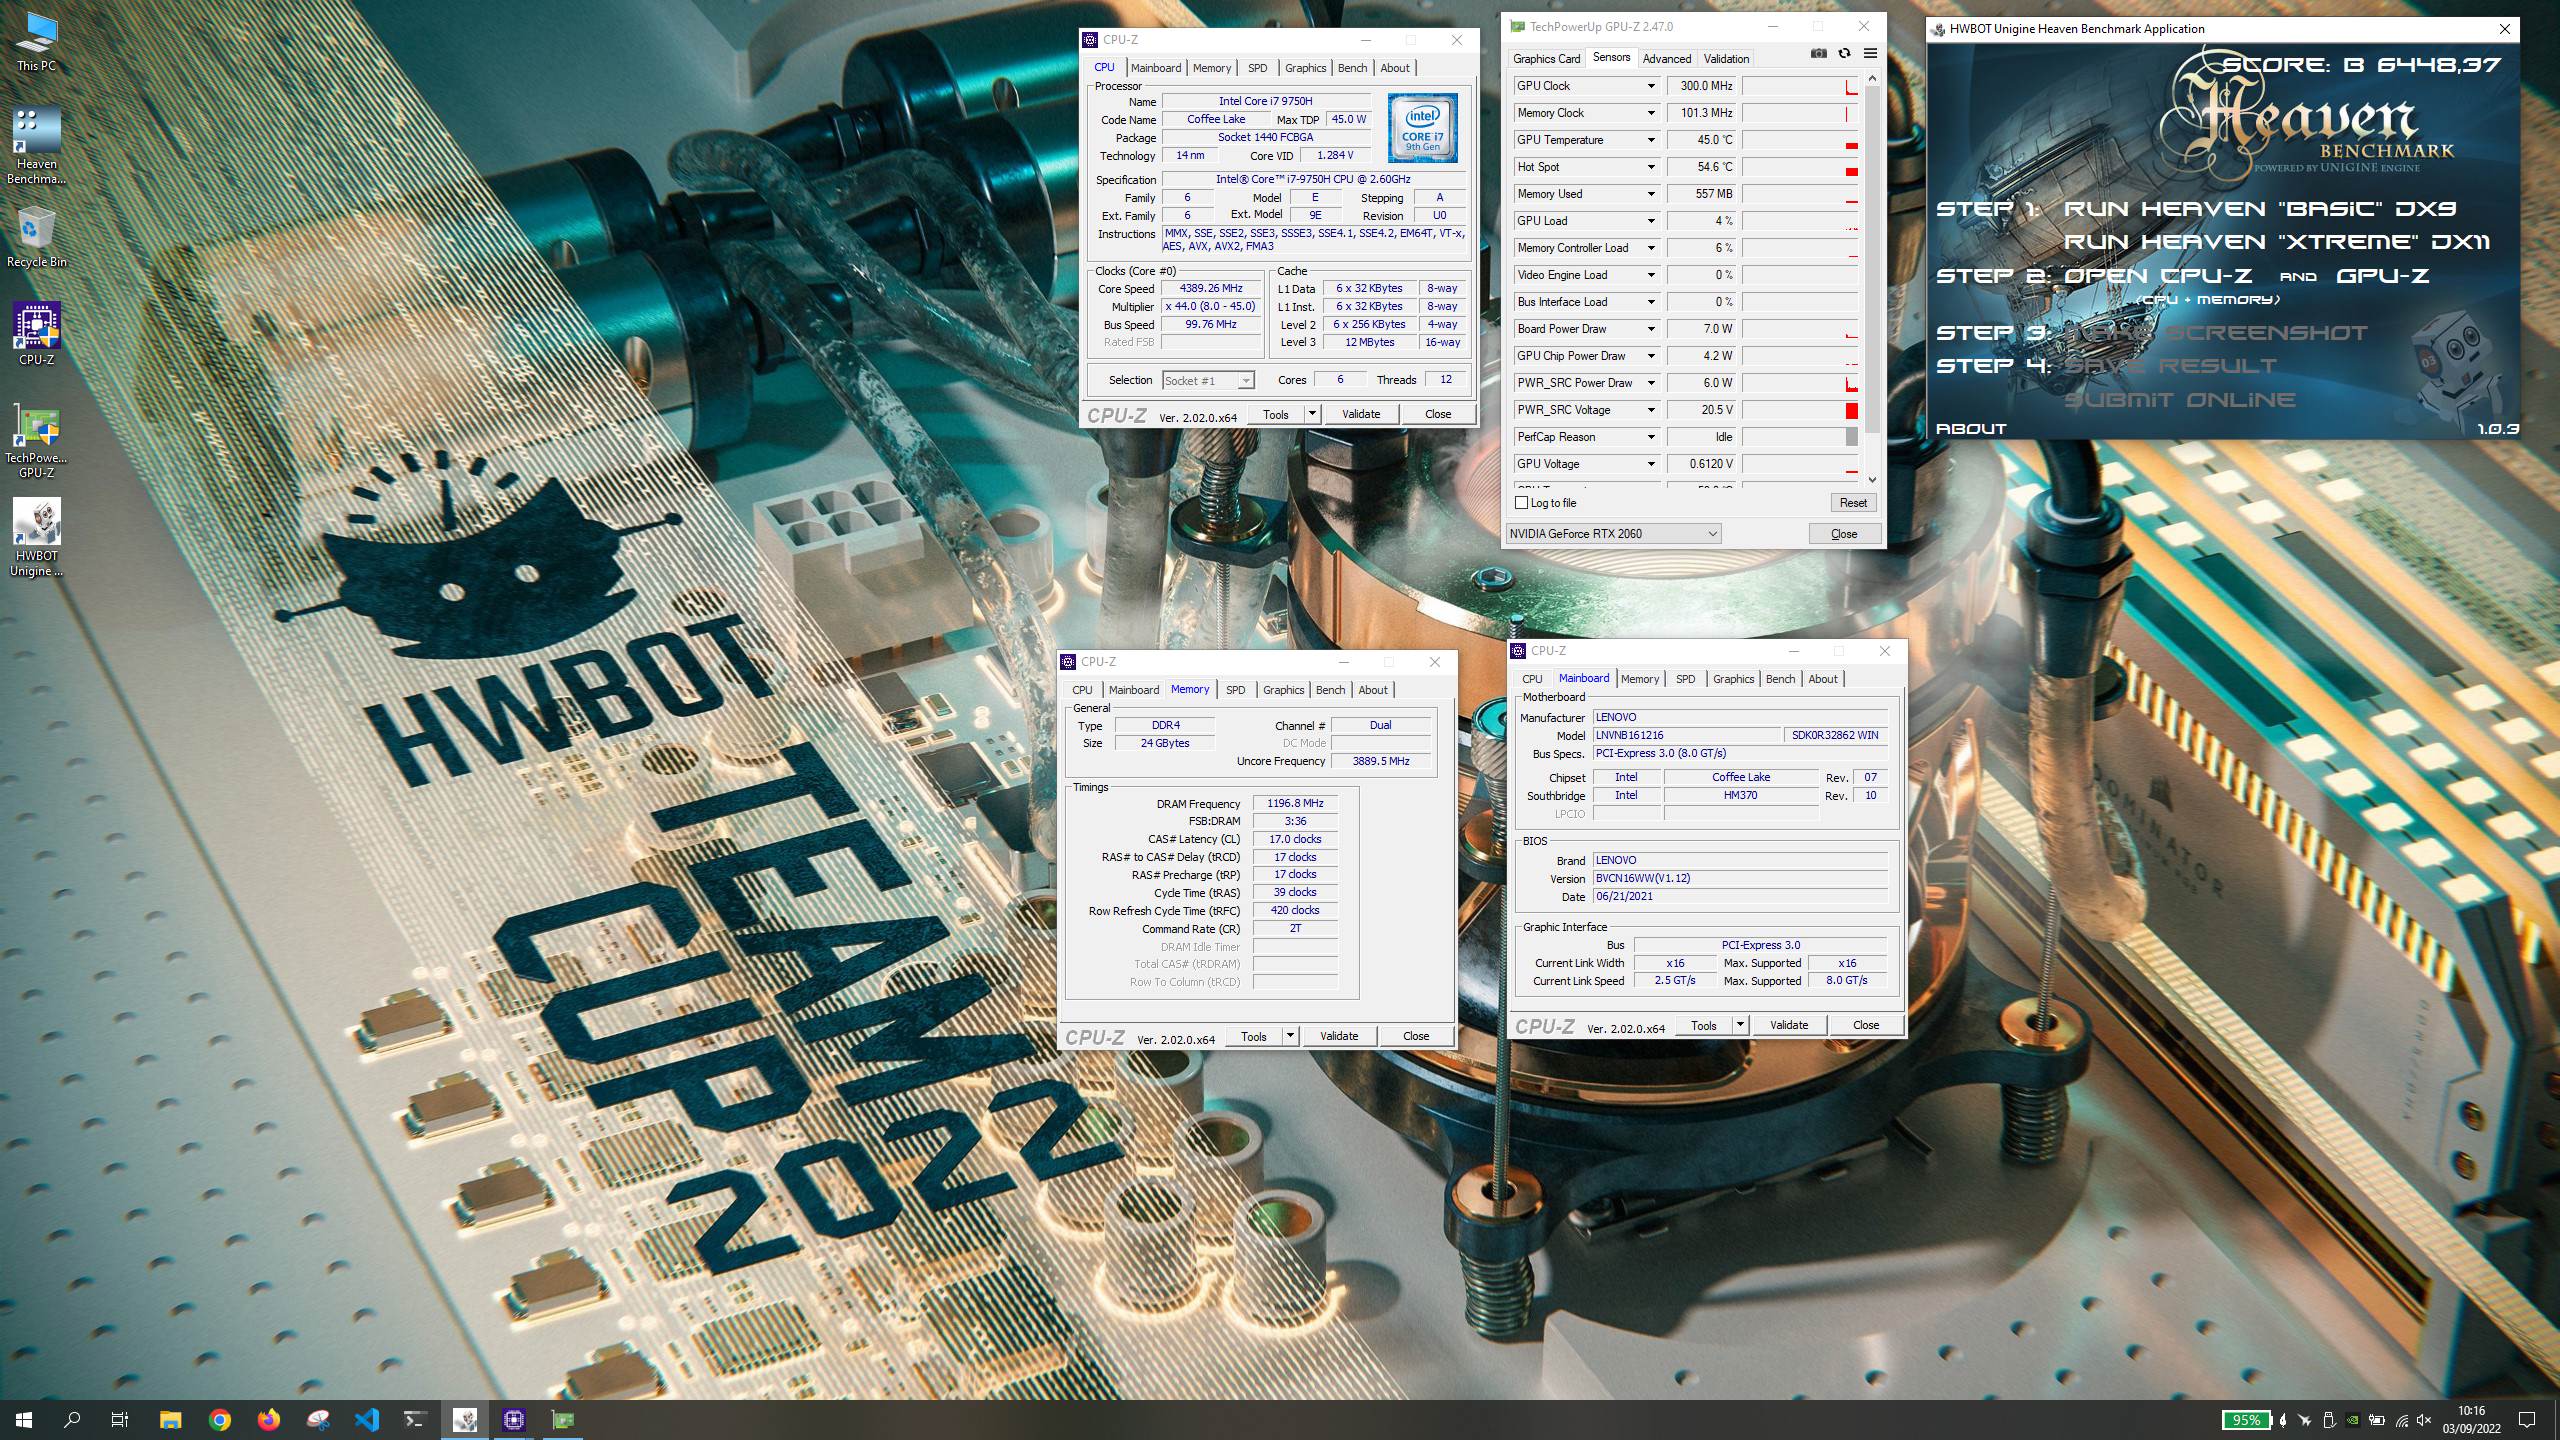Viewport: 2560px width, 1440px height.
Task: Open the Bench tab in top CPU-Z window
Action: click(1352, 68)
